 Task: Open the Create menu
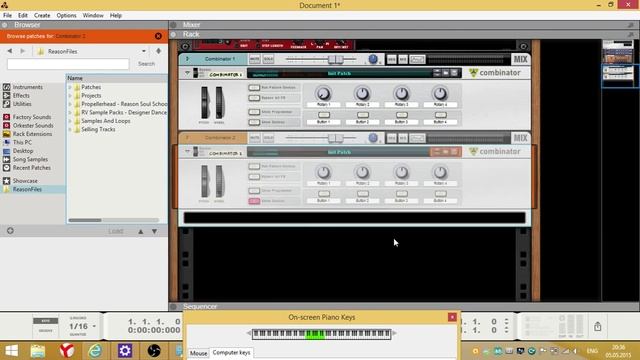point(42,16)
